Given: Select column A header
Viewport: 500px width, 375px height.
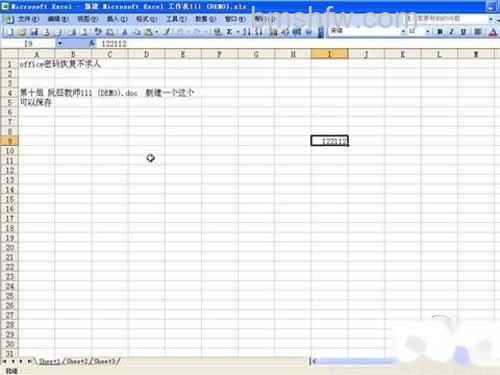Looking at the screenshot, I should point(36,54).
